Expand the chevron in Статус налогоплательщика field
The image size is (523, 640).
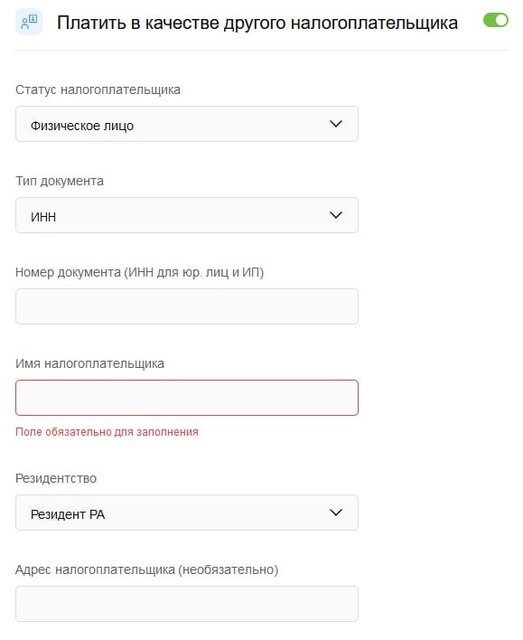(336, 124)
